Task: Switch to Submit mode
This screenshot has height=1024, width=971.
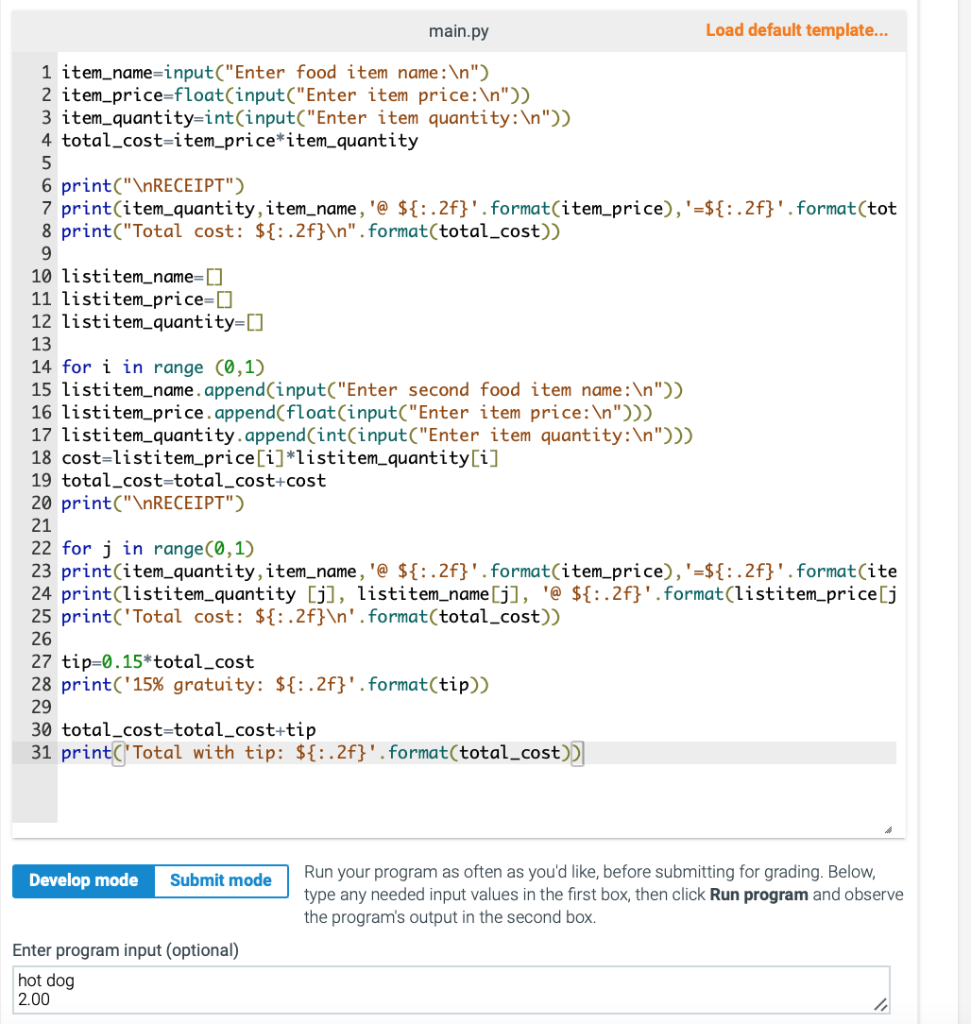Action: click(x=221, y=880)
